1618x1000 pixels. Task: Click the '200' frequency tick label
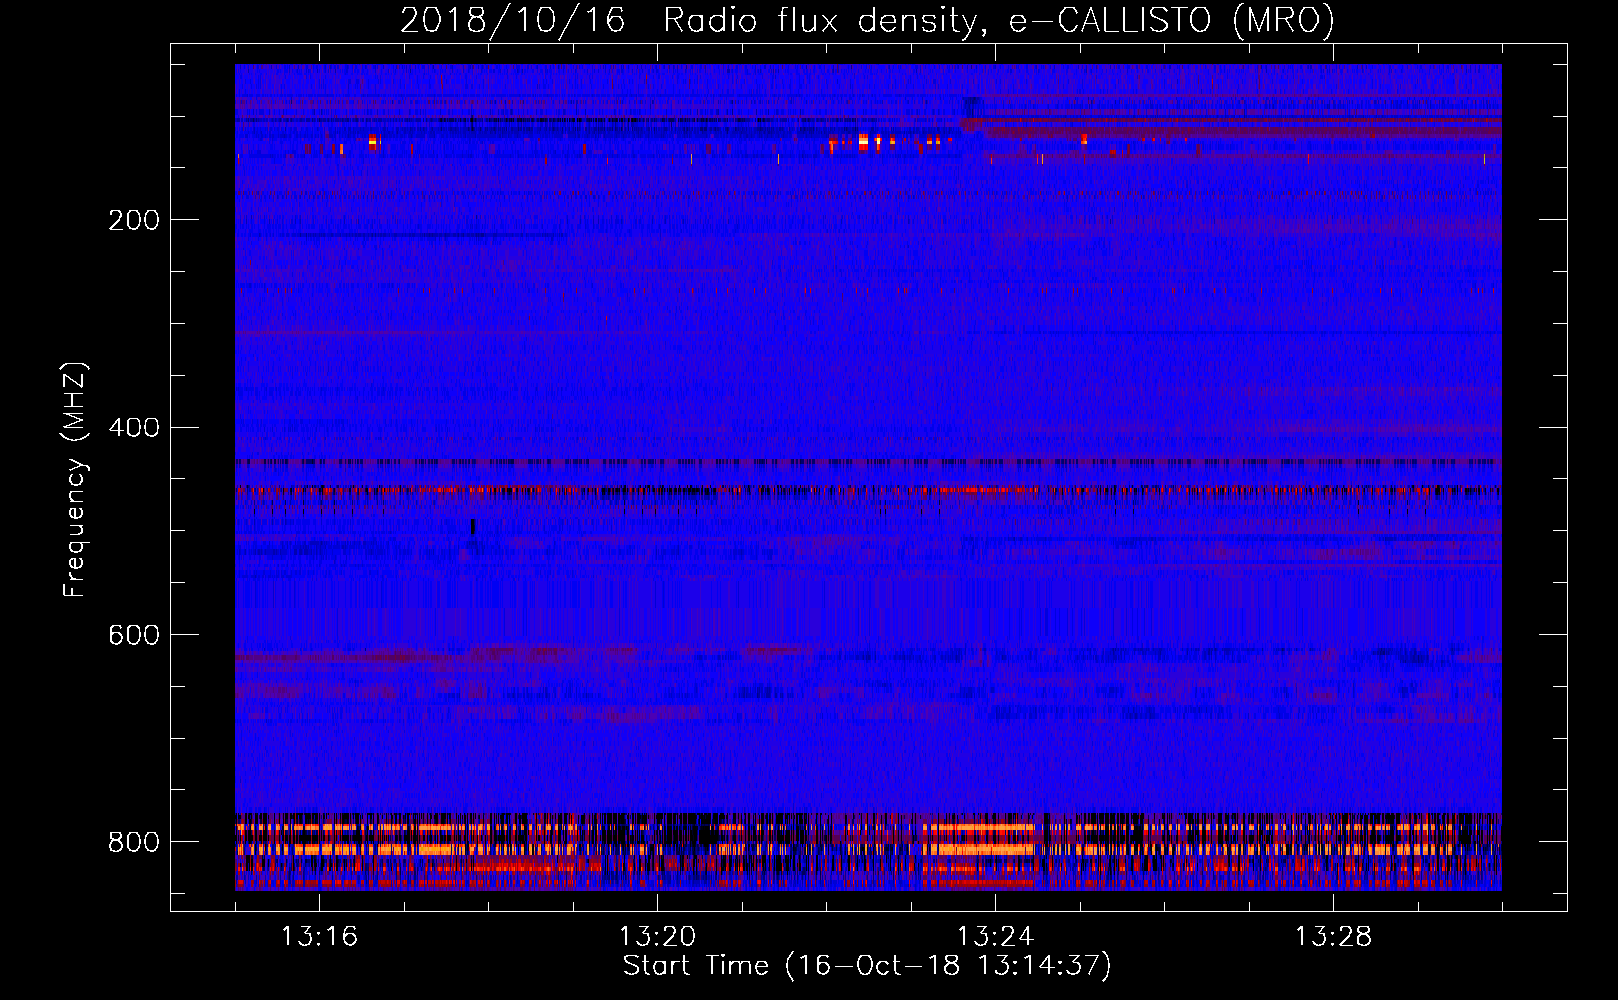click(134, 220)
